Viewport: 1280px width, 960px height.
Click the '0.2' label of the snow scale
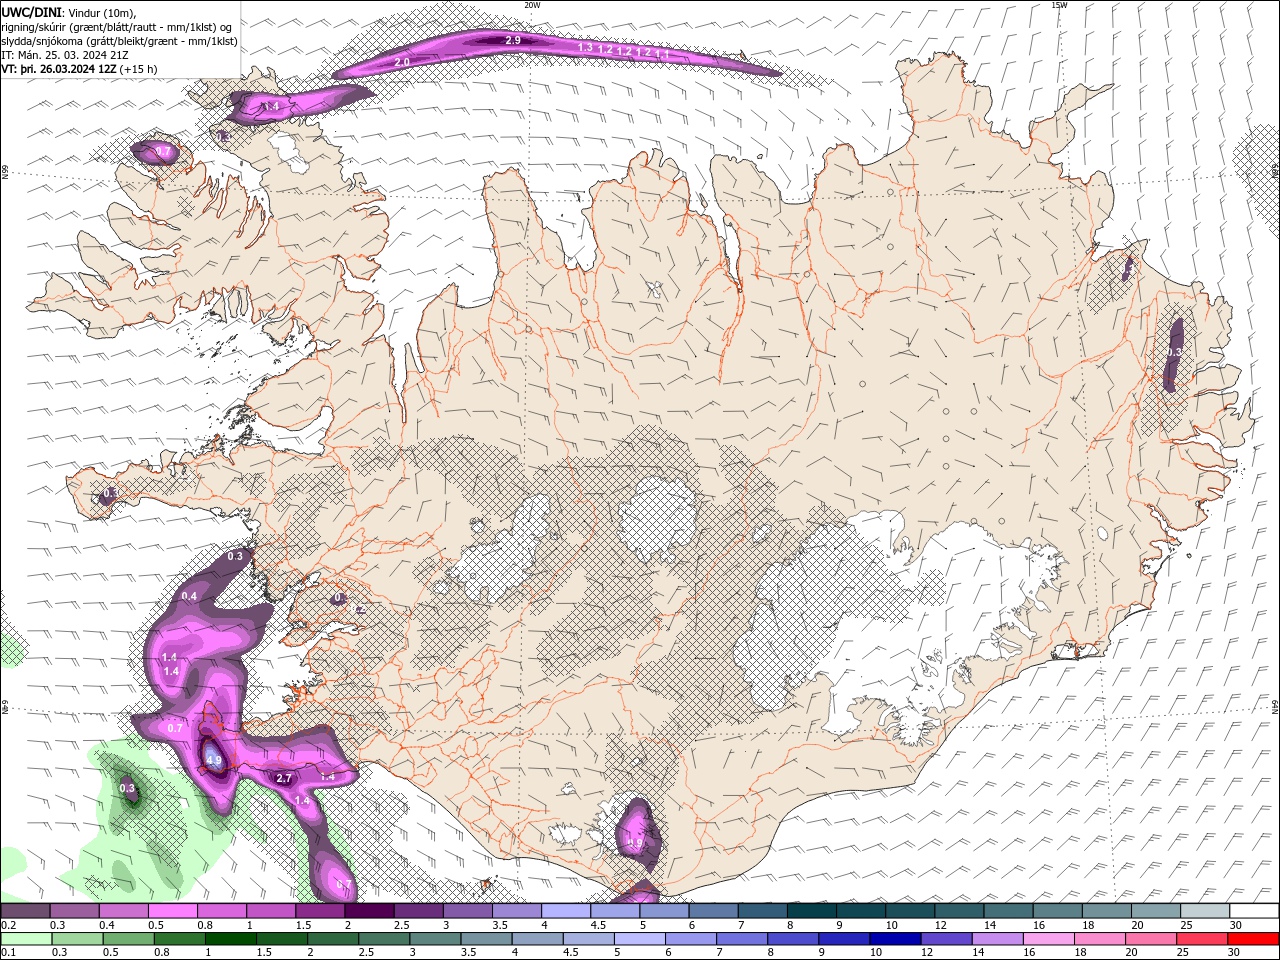[9, 925]
